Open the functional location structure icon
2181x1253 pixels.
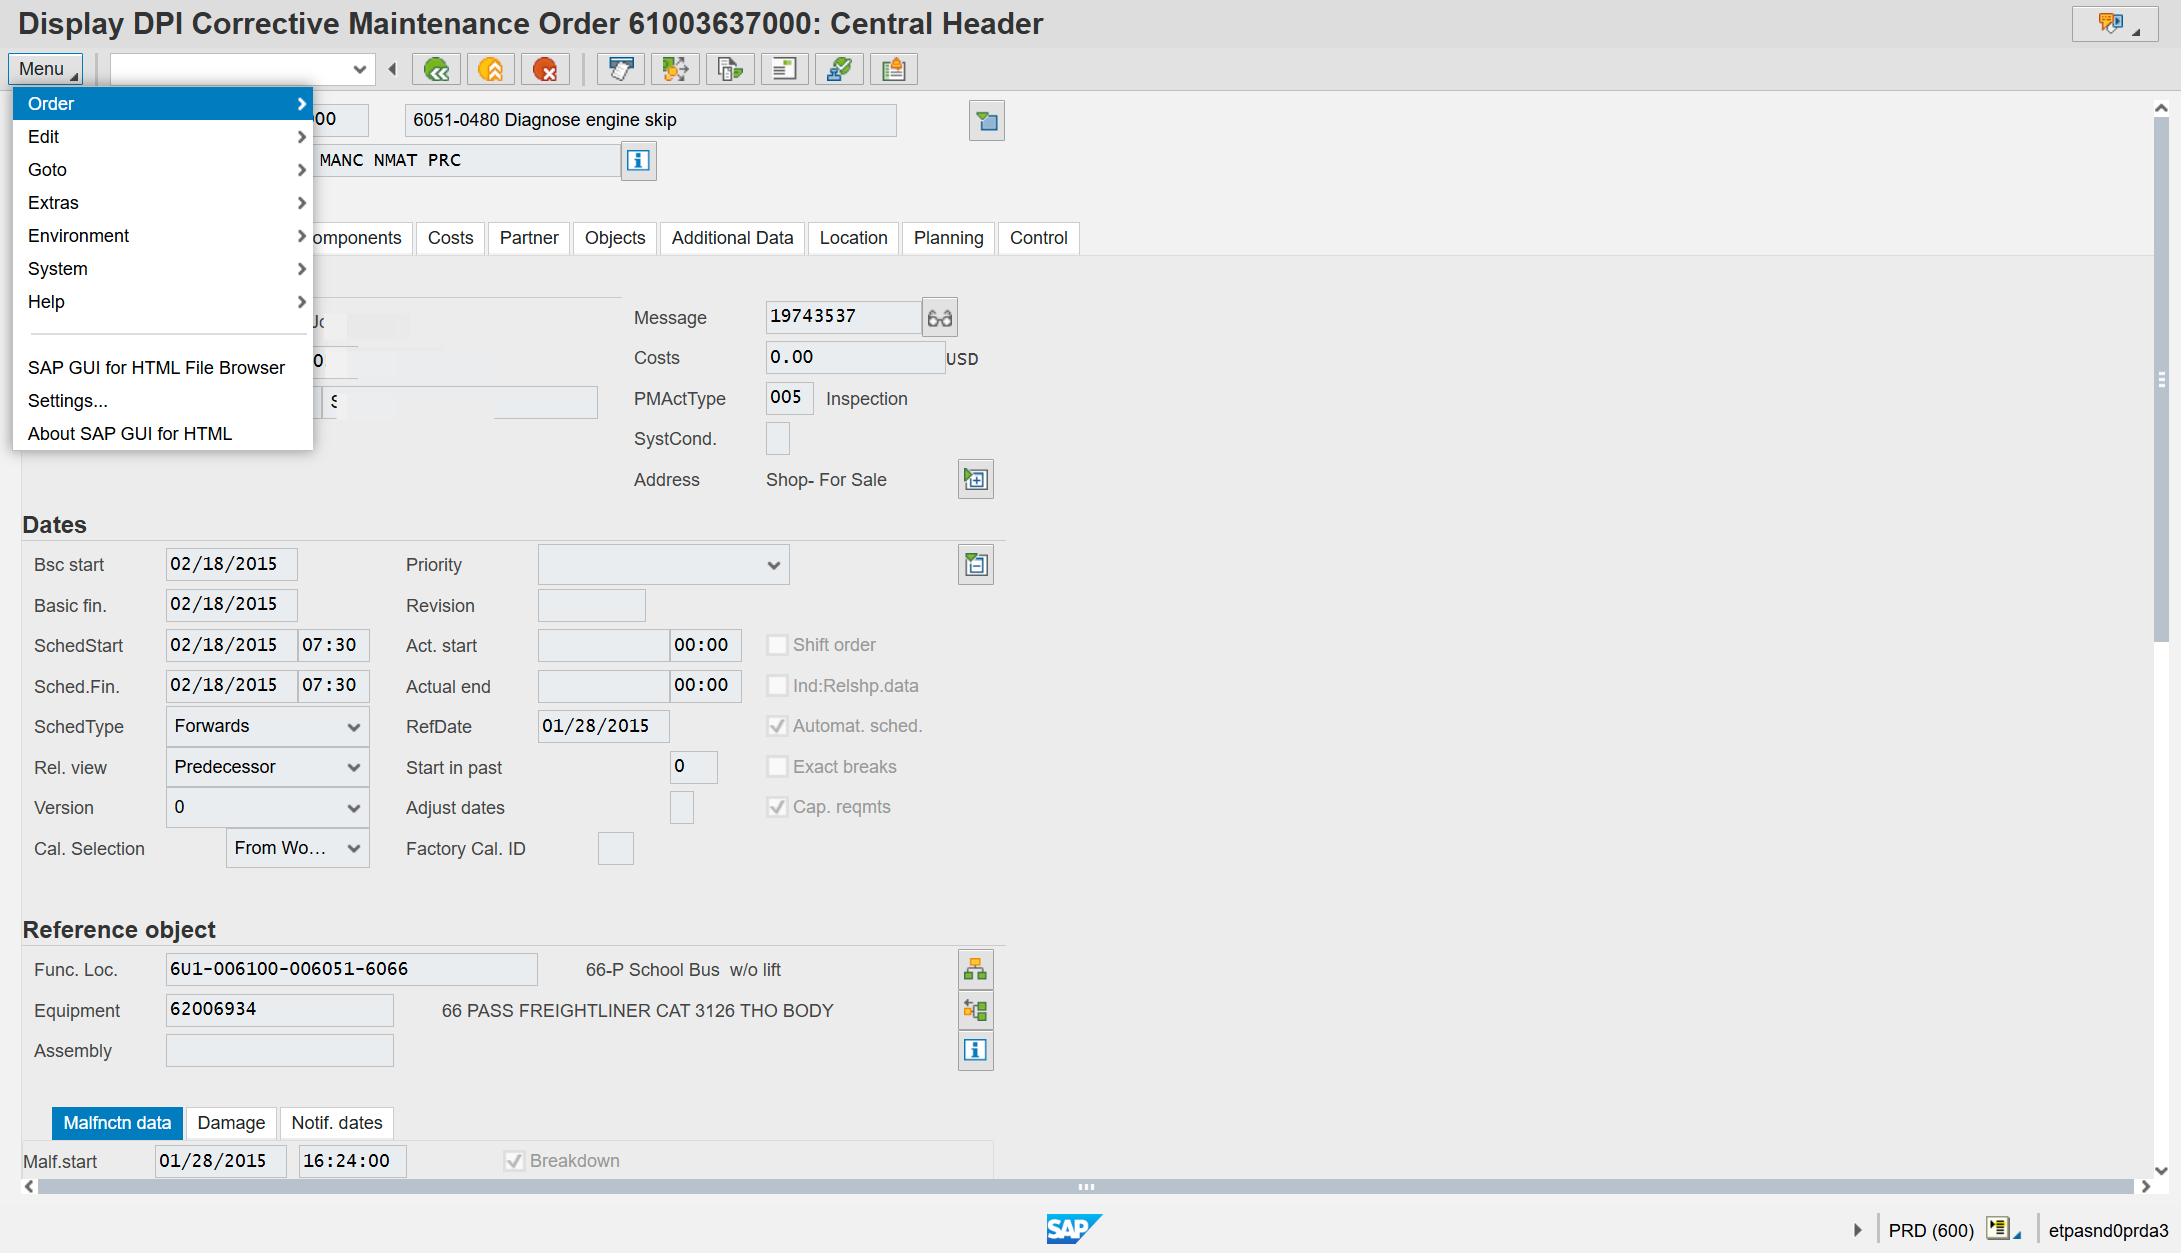point(976,969)
